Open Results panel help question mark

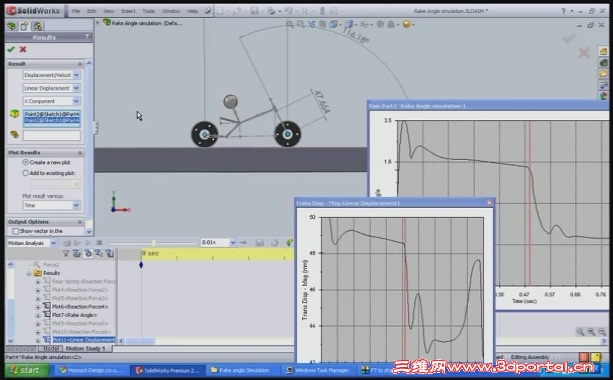87,37
